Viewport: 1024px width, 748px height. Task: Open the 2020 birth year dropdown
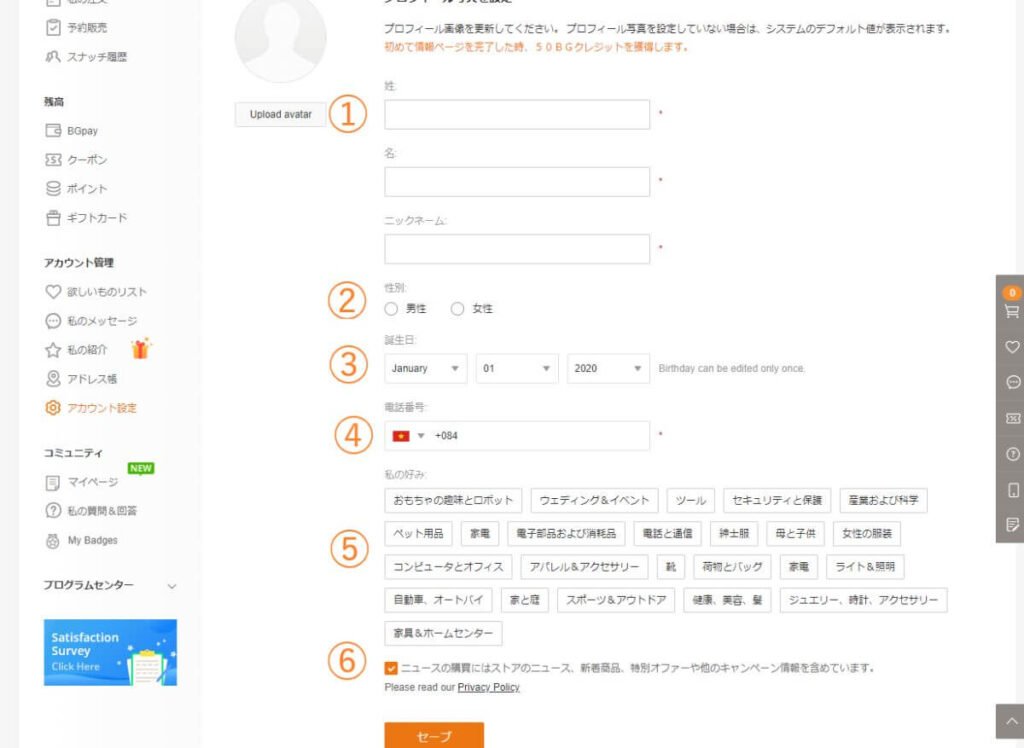(608, 368)
